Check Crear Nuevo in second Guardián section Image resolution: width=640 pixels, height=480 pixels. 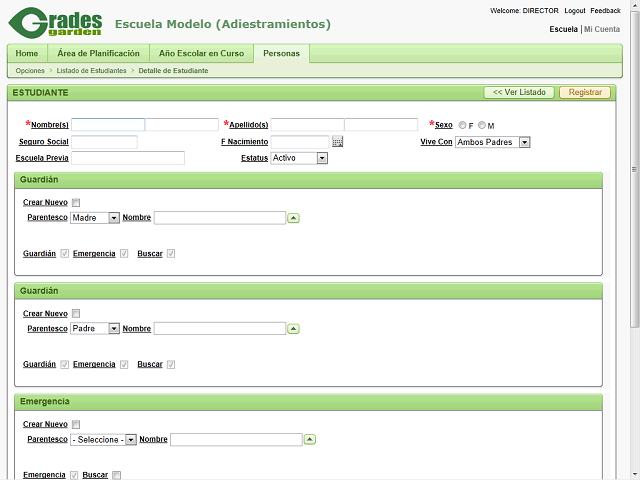(76, 313)
